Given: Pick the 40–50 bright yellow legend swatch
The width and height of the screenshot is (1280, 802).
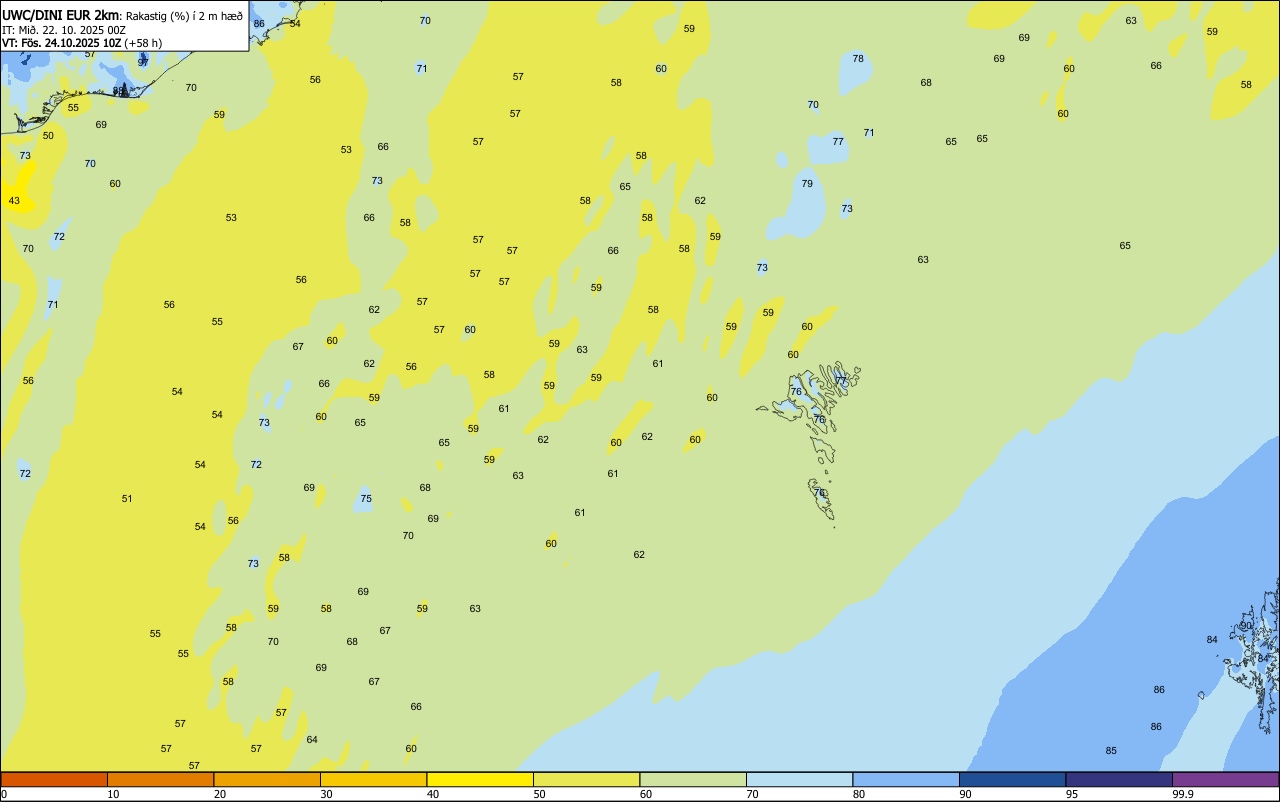Looking at the screenshot, I should (x=480, y=779).
